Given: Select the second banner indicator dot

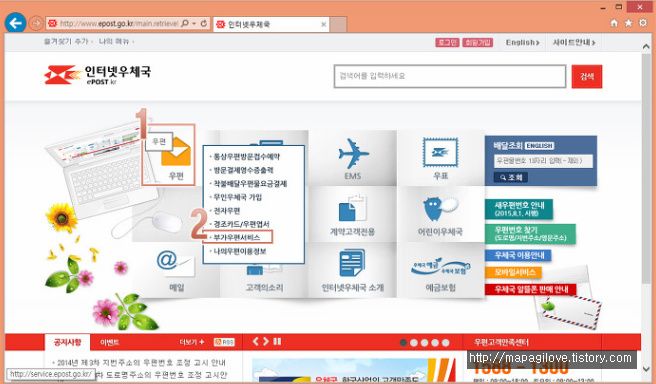Looking at the screenshot, I should (x=414, y=343).
